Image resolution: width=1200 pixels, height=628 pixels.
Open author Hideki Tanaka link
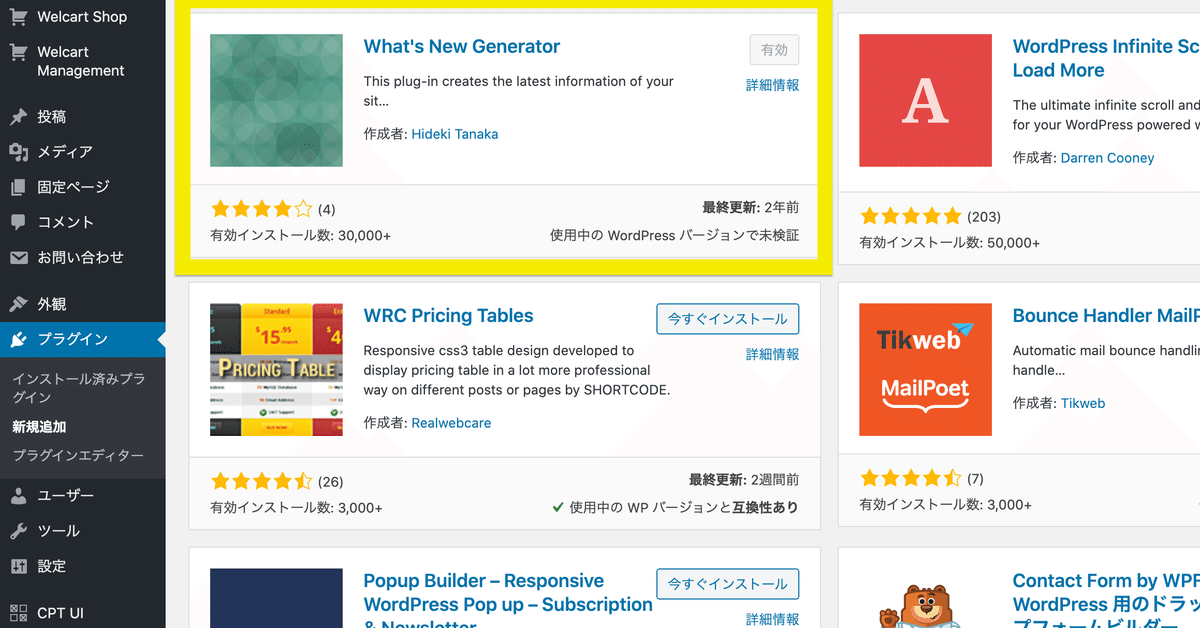[454, 134]
